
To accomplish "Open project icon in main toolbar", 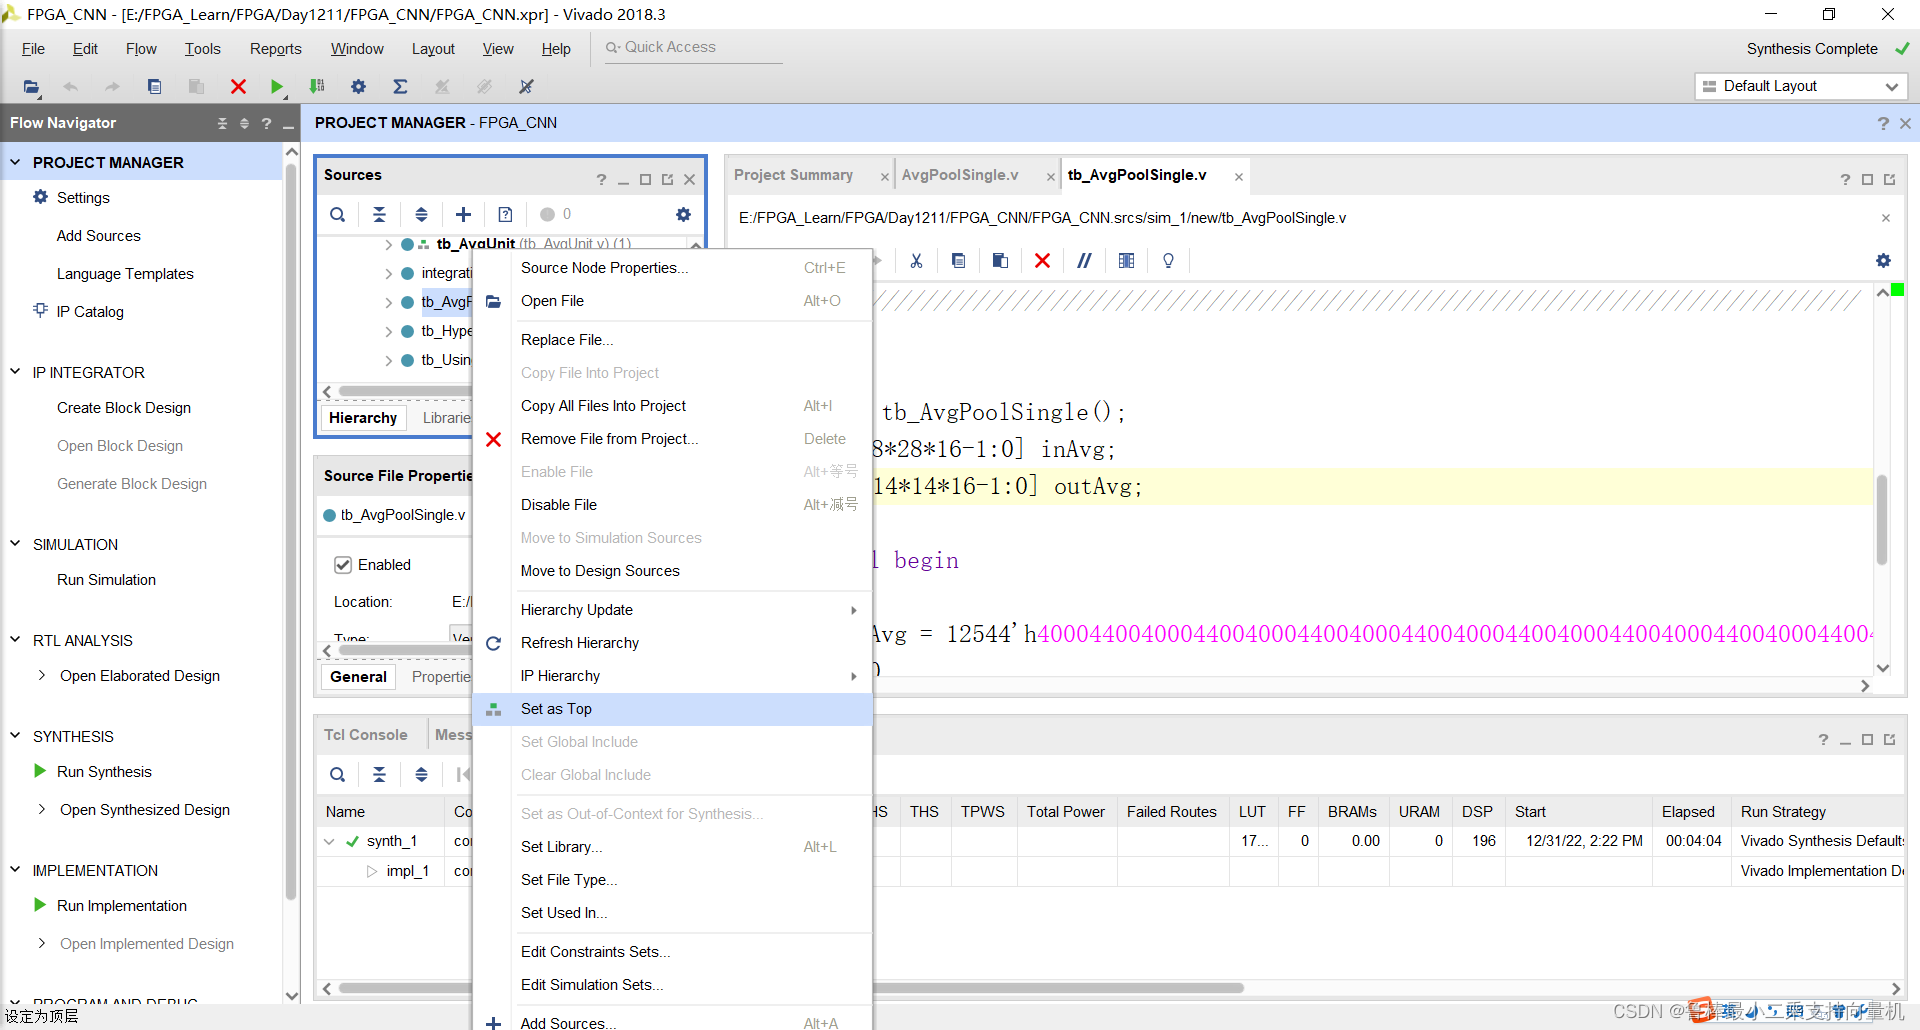I will 31,87.
